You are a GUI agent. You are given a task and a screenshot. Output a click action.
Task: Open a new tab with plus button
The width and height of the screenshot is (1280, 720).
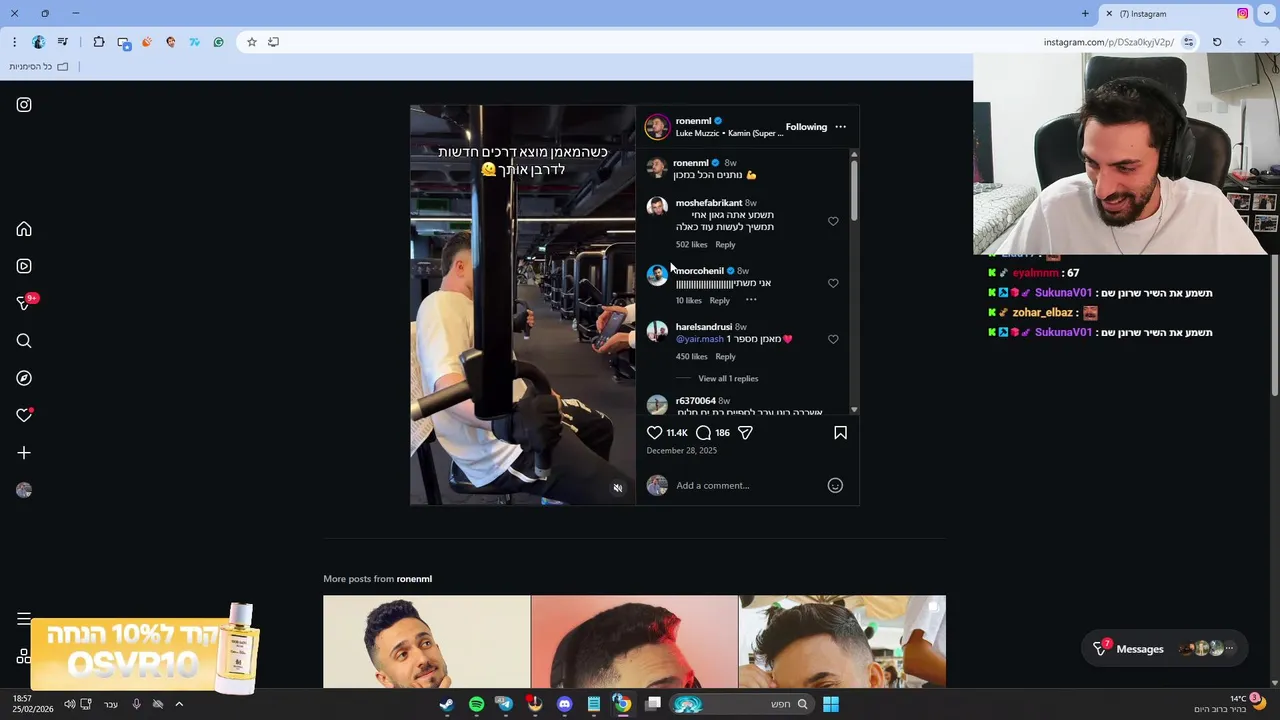tap(1085, 14)
